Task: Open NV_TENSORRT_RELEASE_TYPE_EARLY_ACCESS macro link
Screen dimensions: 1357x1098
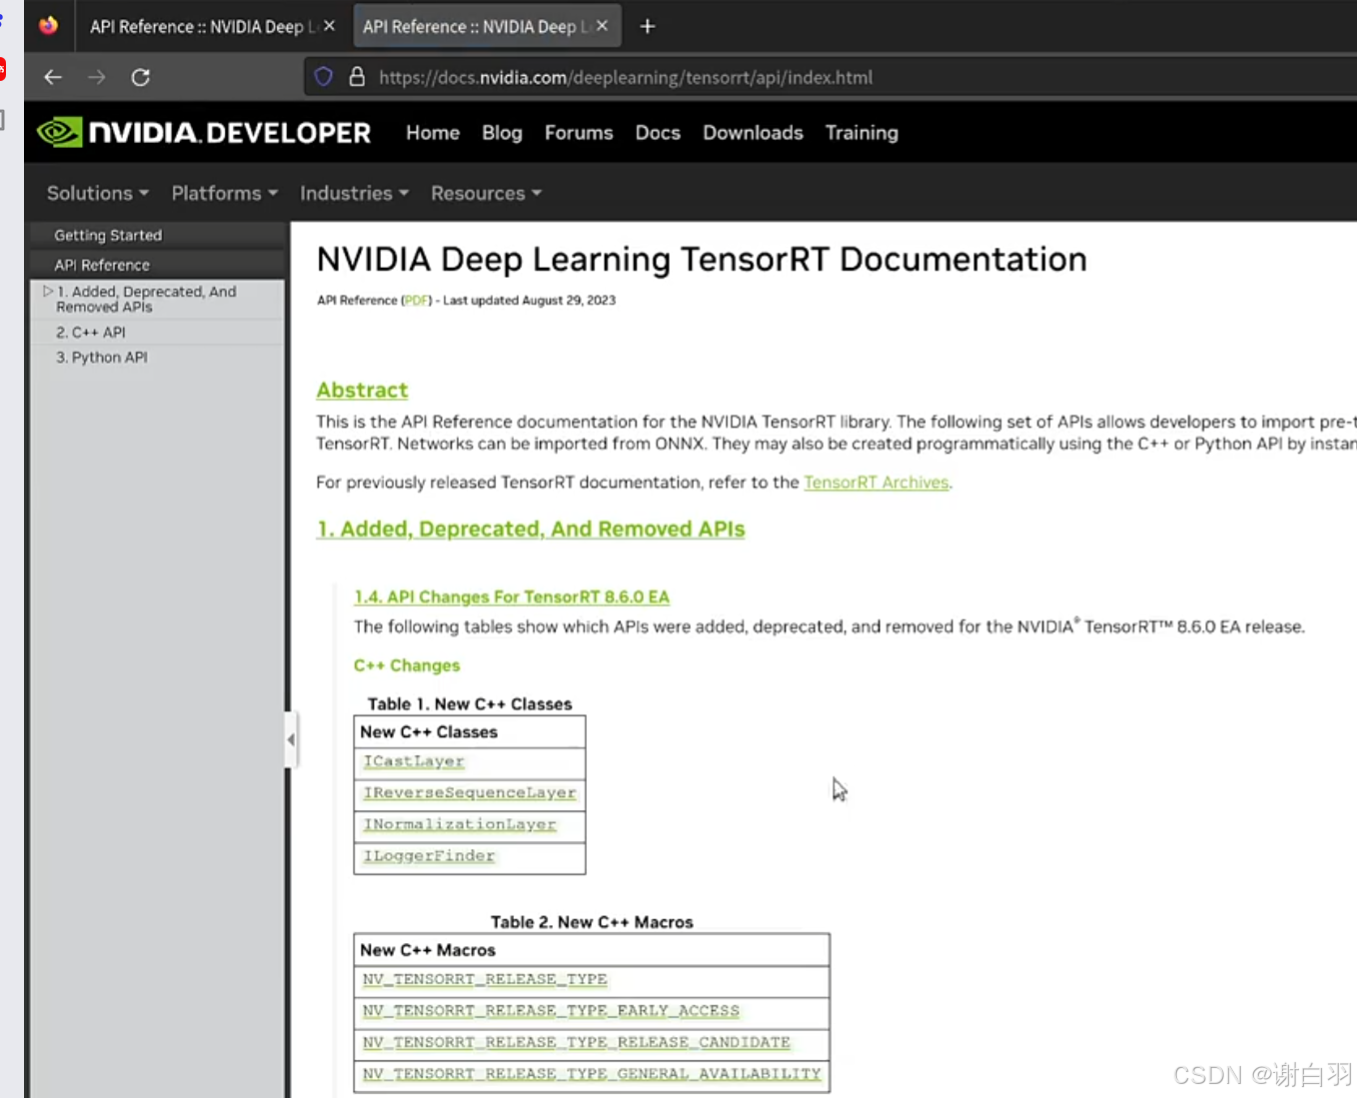Action: [551, 1011]
